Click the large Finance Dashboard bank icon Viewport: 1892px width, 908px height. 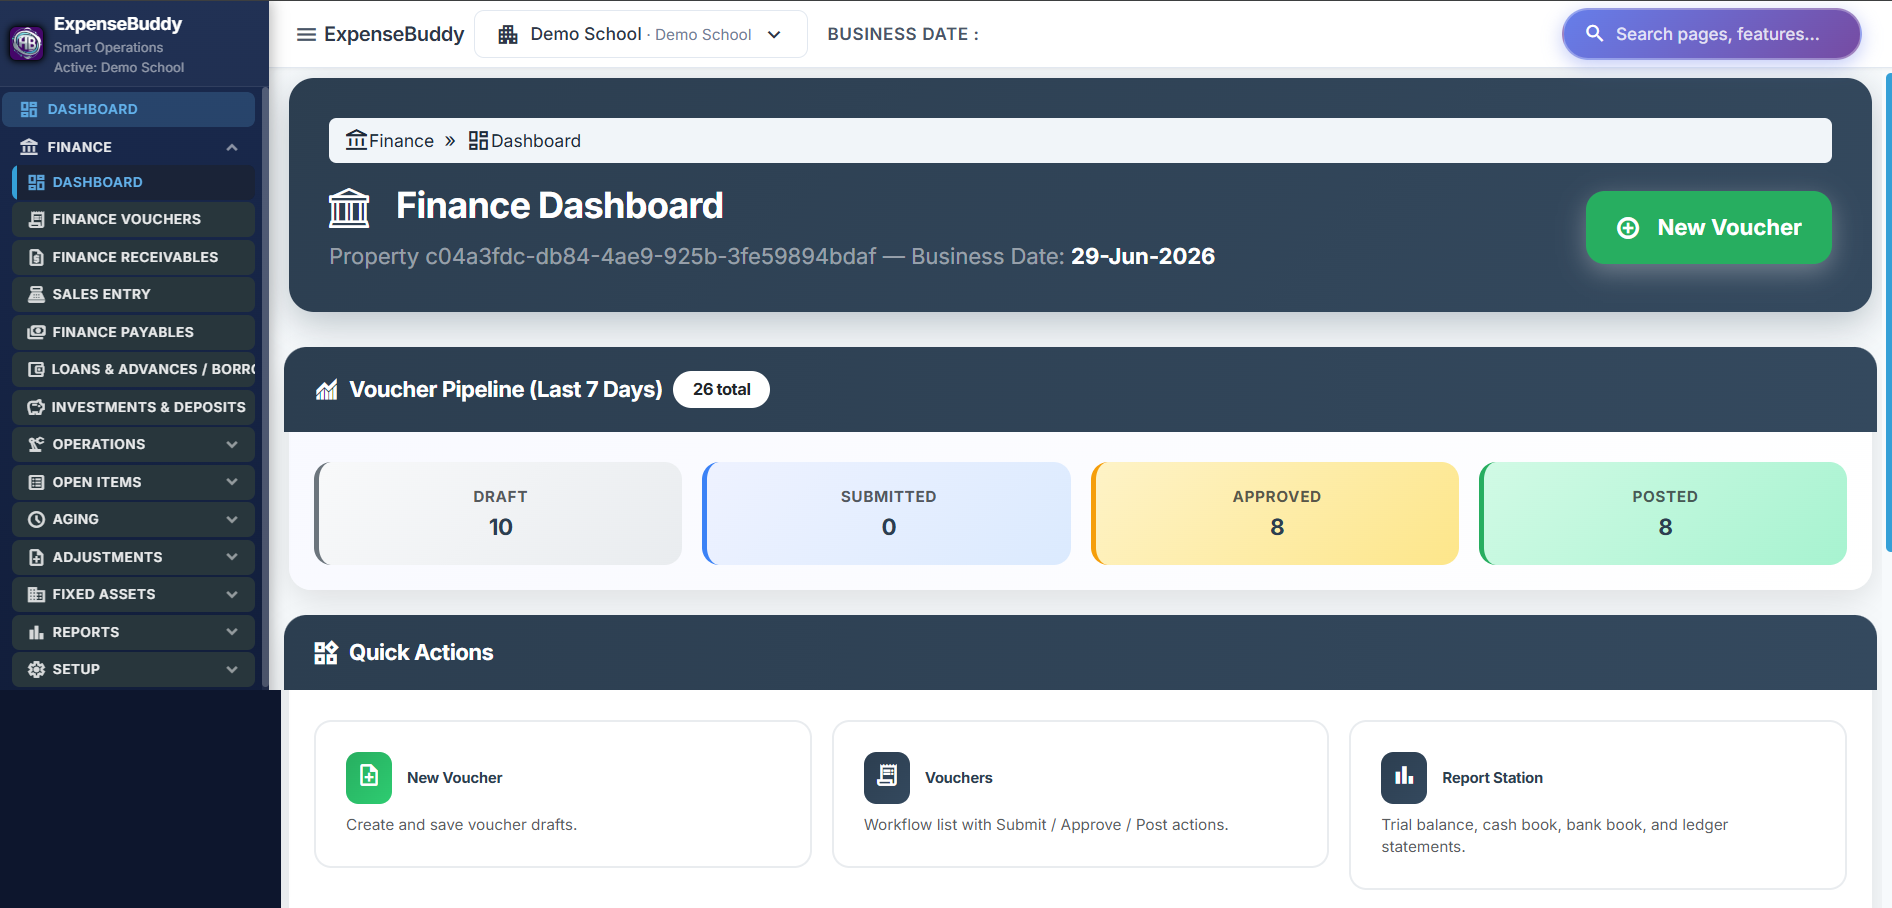pos(349,208)
